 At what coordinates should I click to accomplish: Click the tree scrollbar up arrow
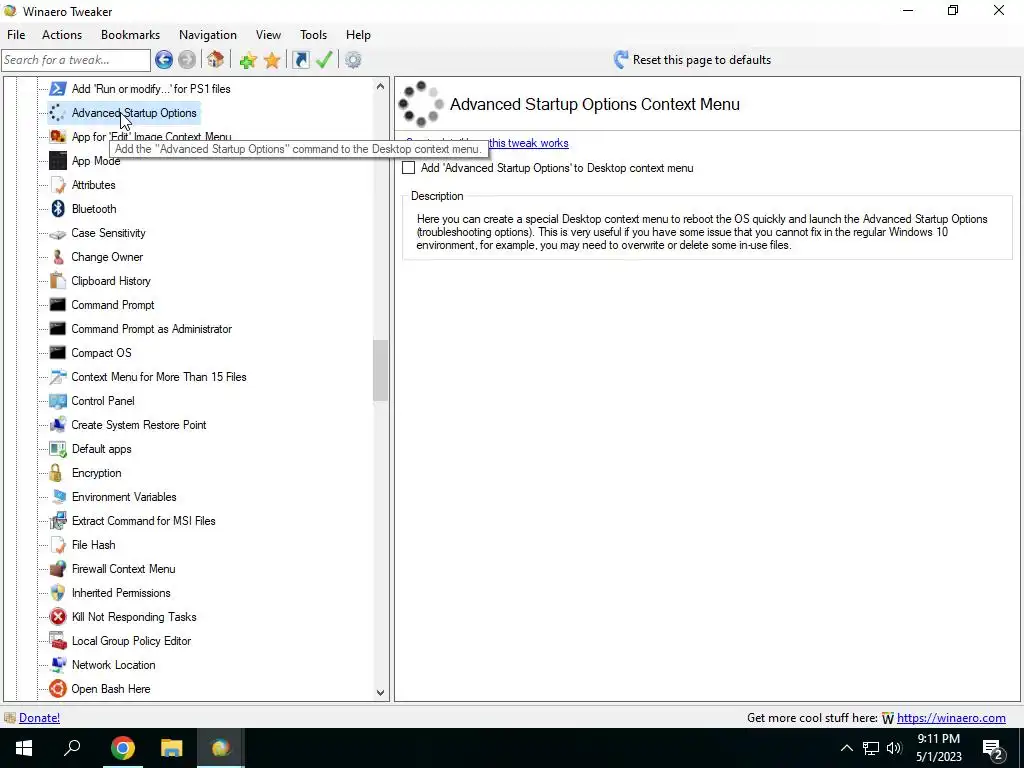point(381,86)
